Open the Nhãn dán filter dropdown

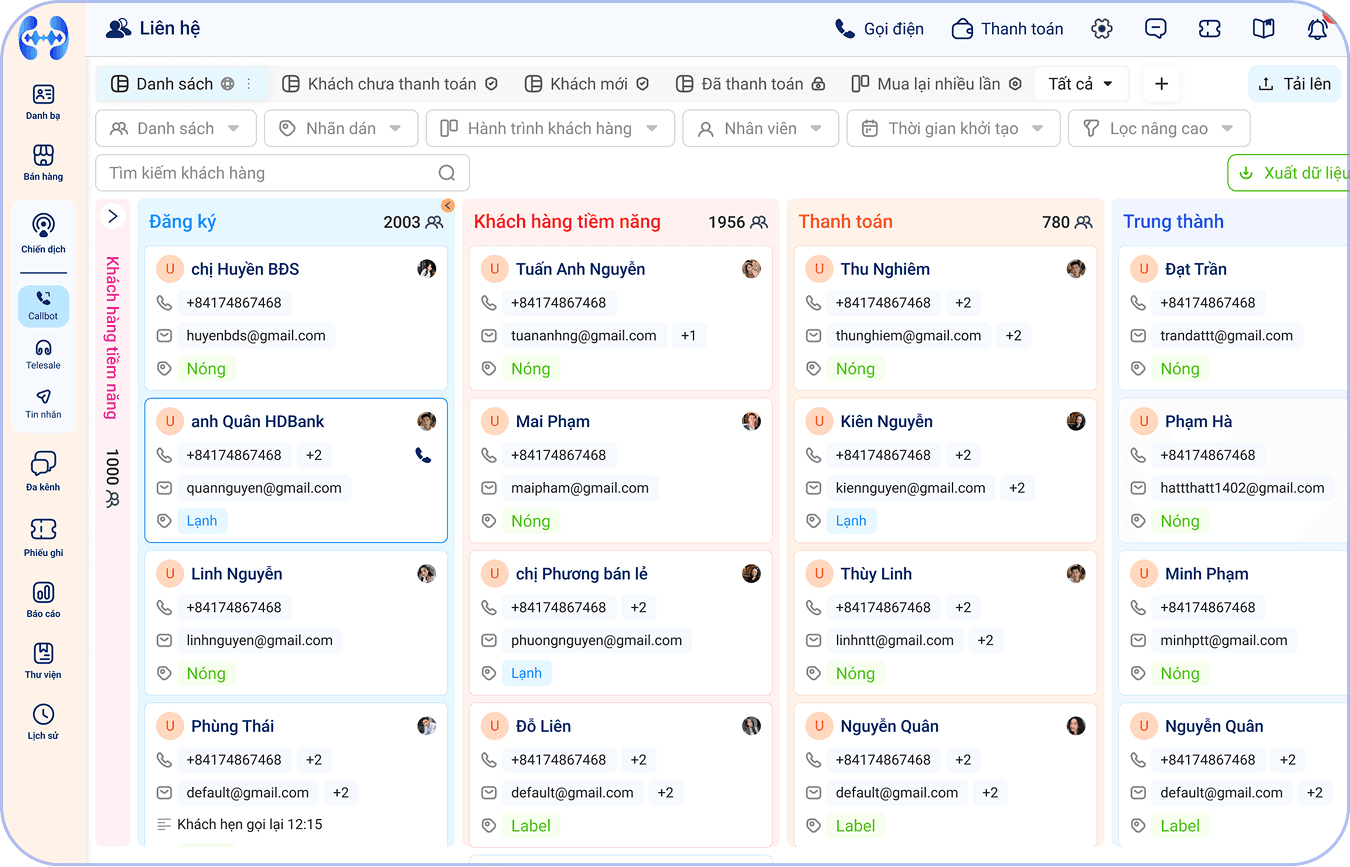(339, 128)
